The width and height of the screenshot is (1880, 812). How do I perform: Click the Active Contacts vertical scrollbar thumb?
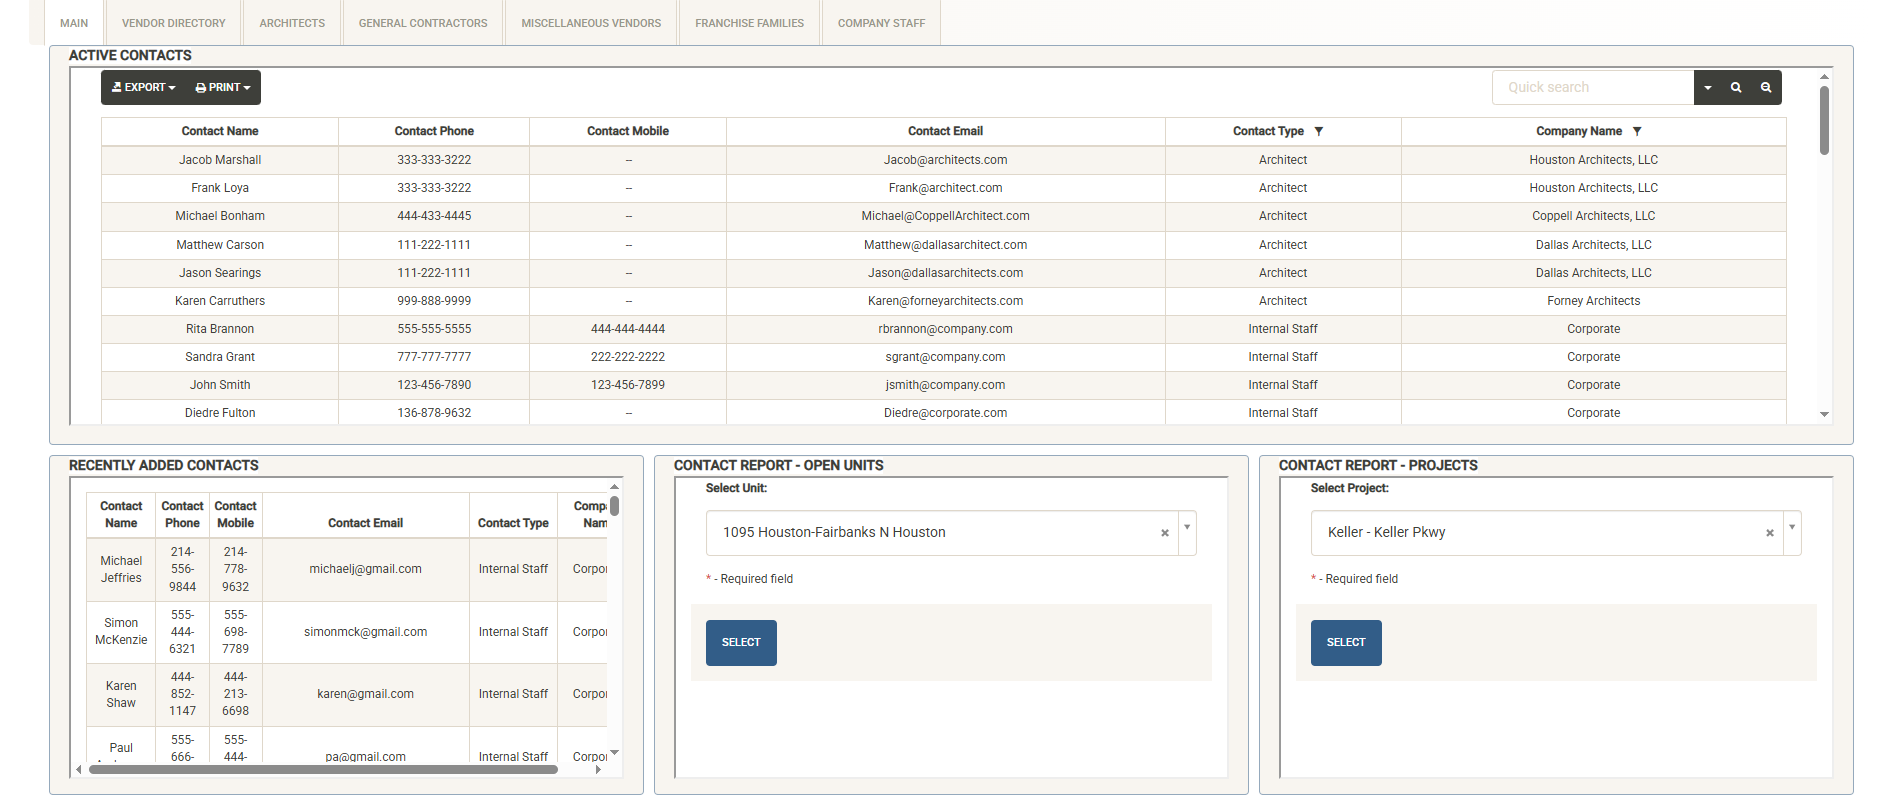[1824, 120]
